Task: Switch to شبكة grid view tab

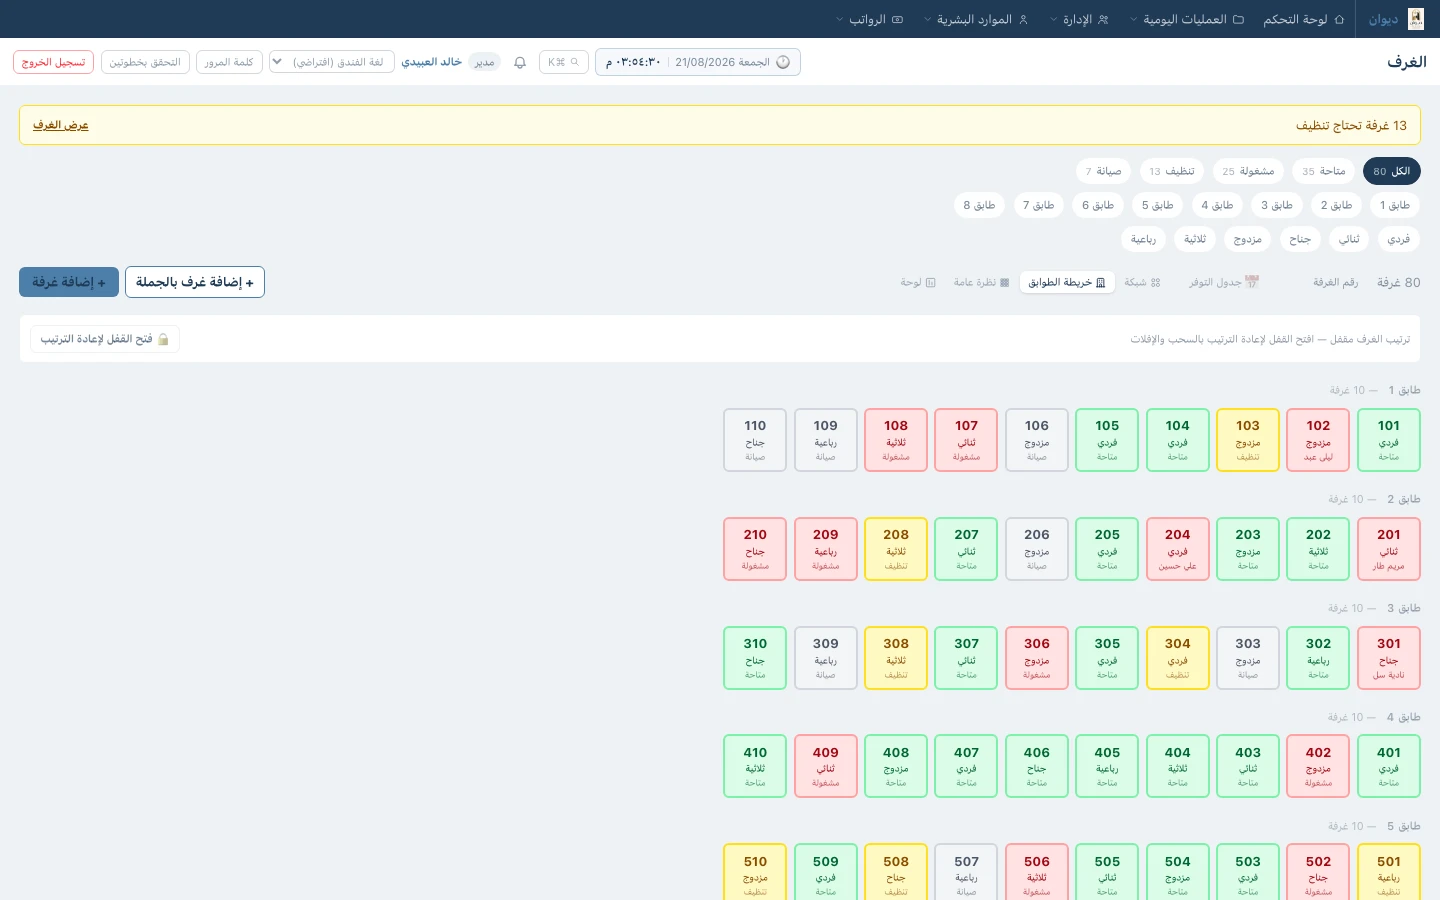Action: pyautogui.click(x=1142, y=282)
